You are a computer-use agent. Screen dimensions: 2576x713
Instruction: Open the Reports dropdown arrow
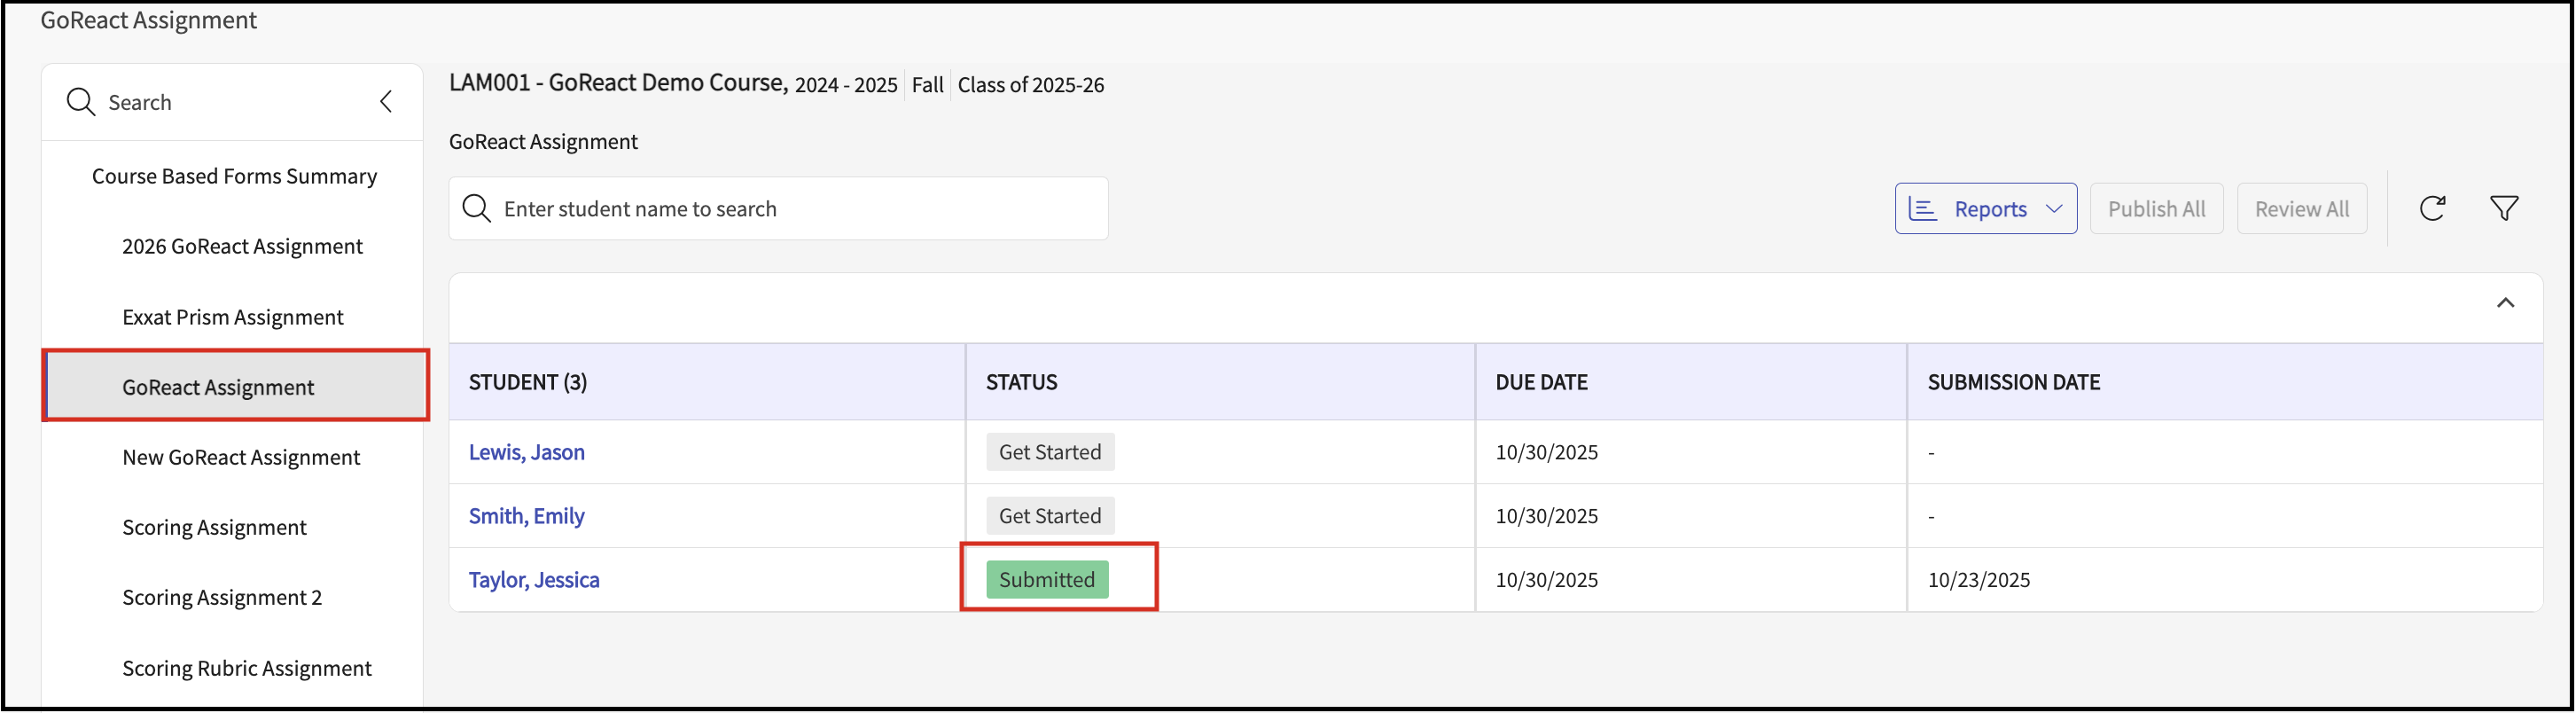2054,209
